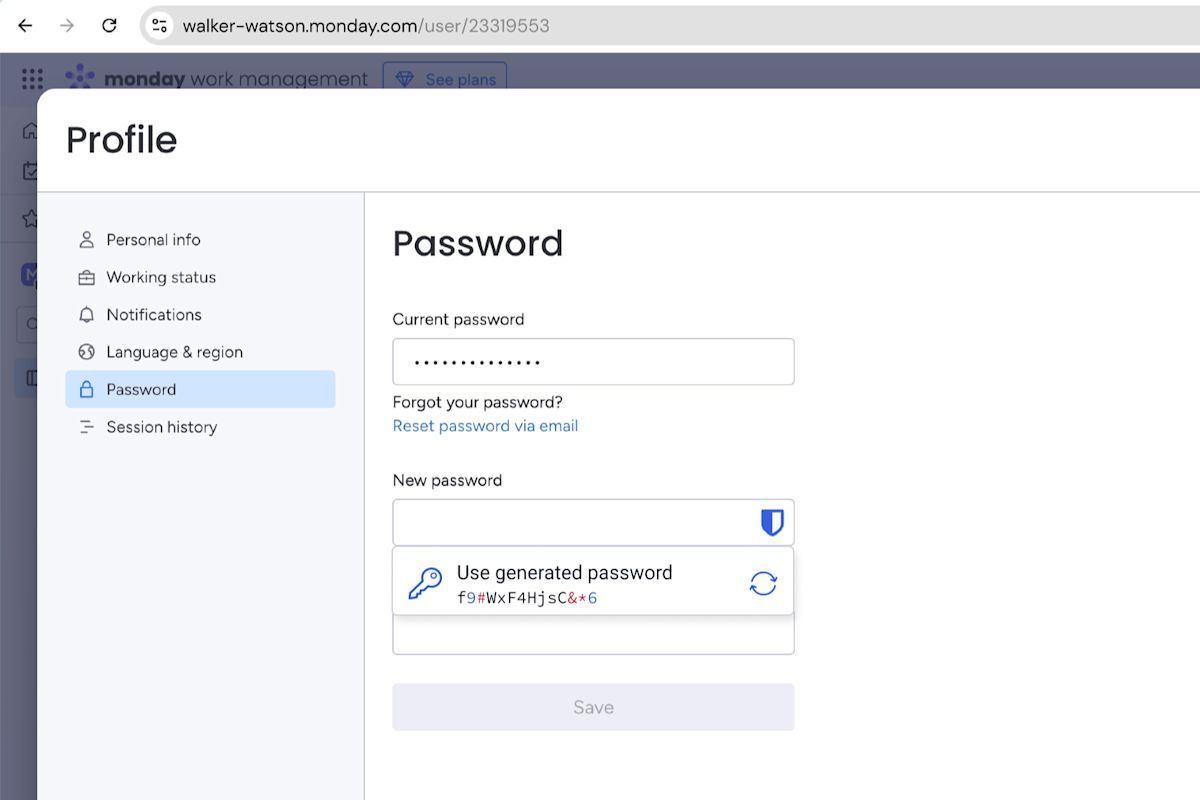Click the Bitwarden shield icon in New password field
The height and width of the screenshot is (800, 1200).
(772, 522)
